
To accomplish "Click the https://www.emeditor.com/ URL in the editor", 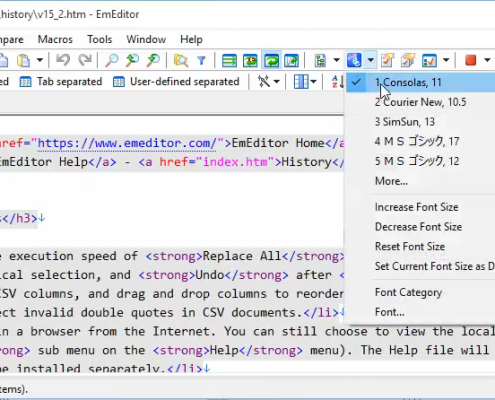I will tap(127, 143).
